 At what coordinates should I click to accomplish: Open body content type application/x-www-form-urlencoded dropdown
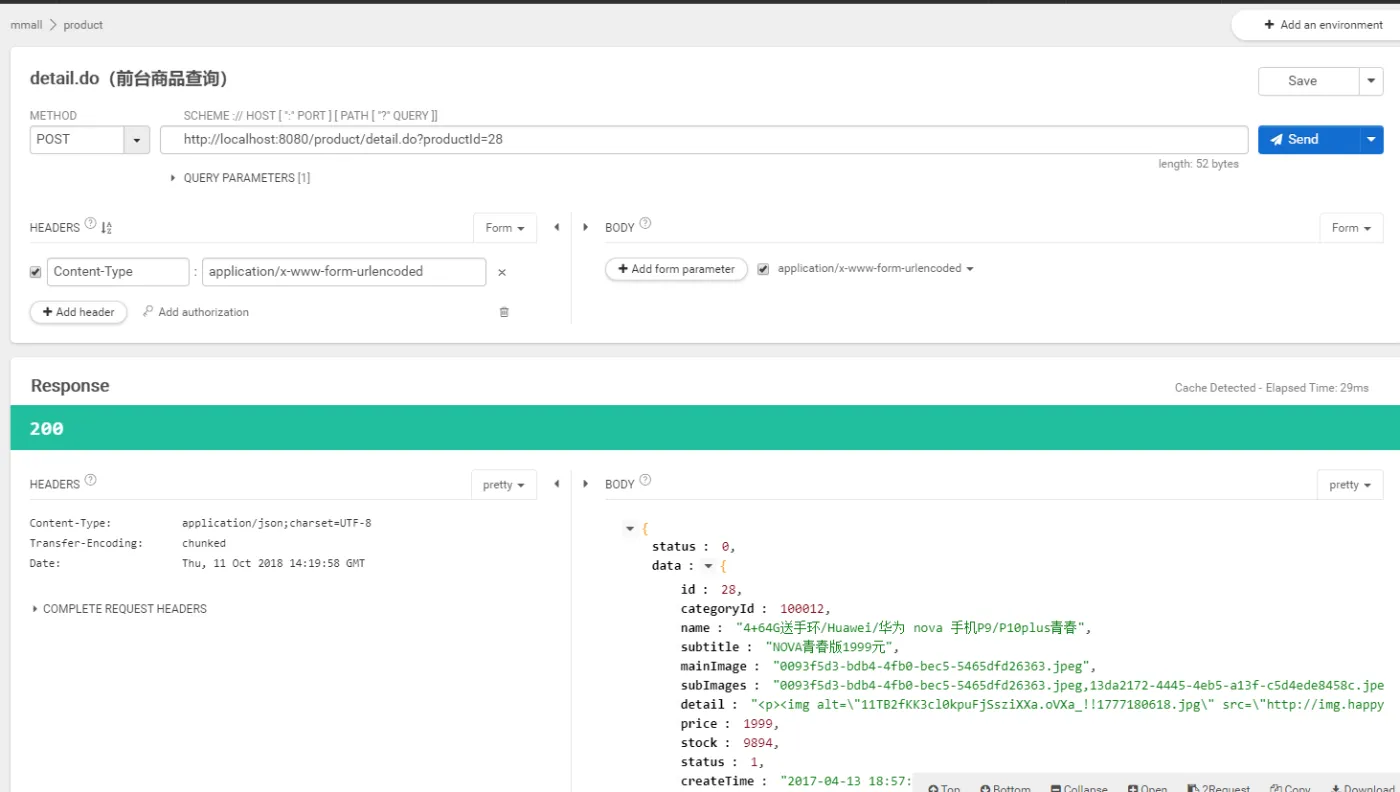pos(875,269)
